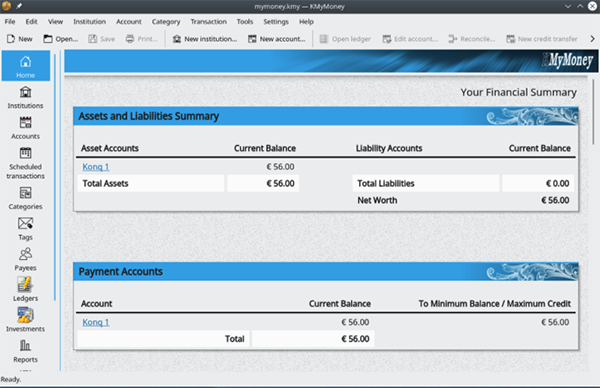Viewport: 600px width, 388px height.
Task: Follow the Konq 1 link under Asset Accounts
Action: pos(96,167)
